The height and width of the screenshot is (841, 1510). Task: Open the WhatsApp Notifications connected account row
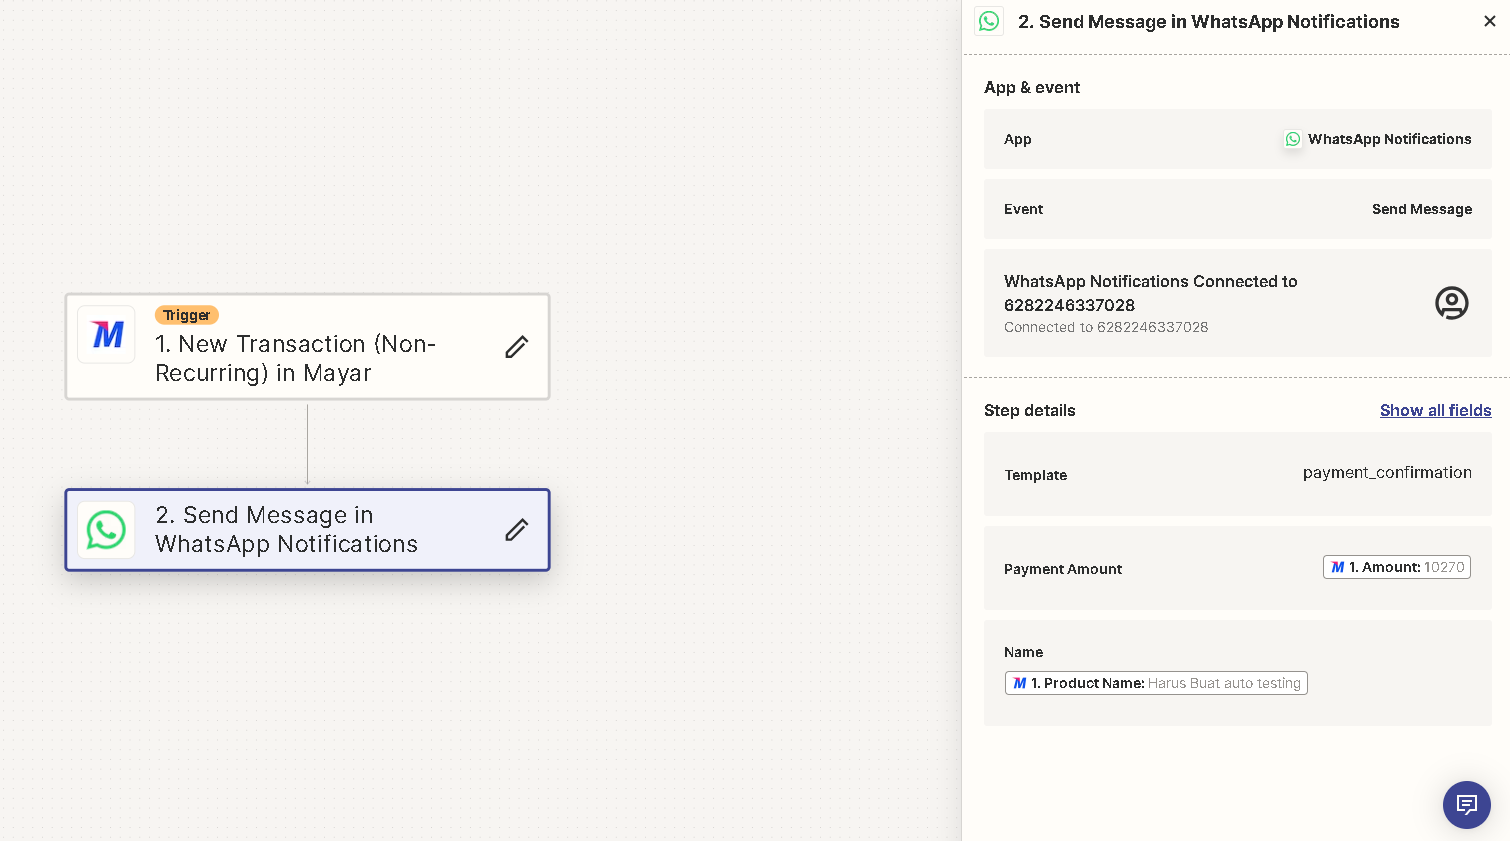pyautogui.click(x=1238, y=303)
